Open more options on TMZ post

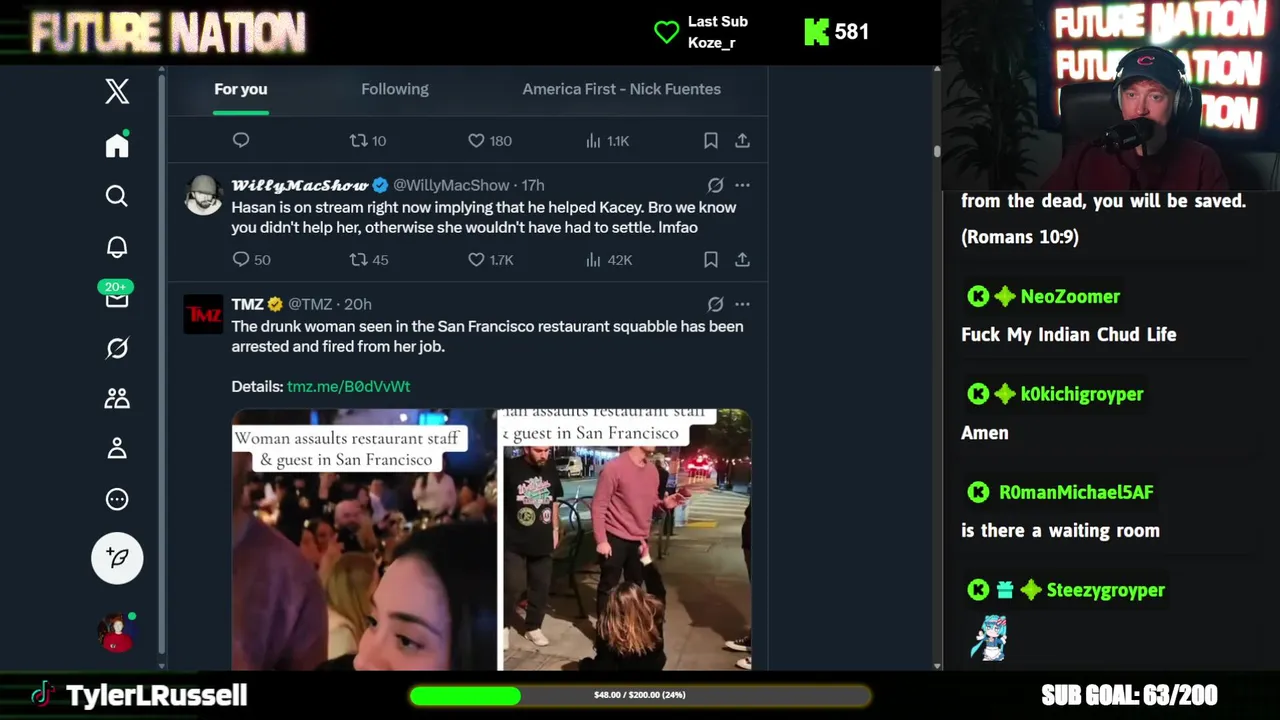pos(742,304)
